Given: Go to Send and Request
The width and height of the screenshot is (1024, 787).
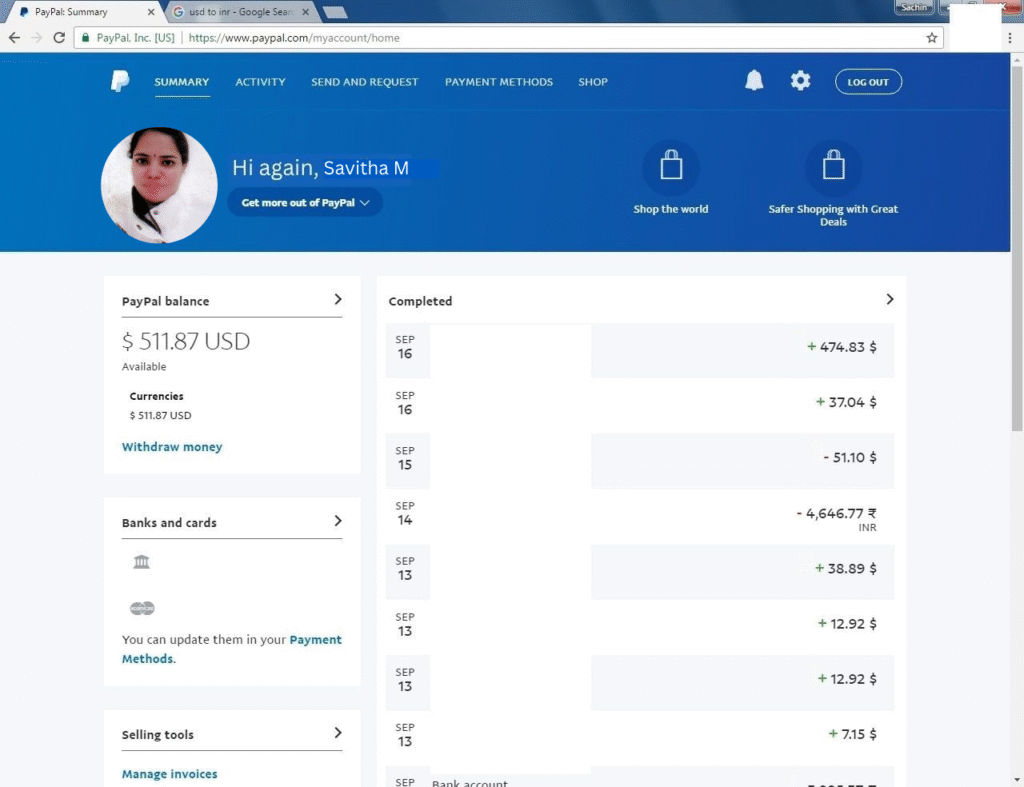Looking at the screenshot, I should tap(364, 82).
